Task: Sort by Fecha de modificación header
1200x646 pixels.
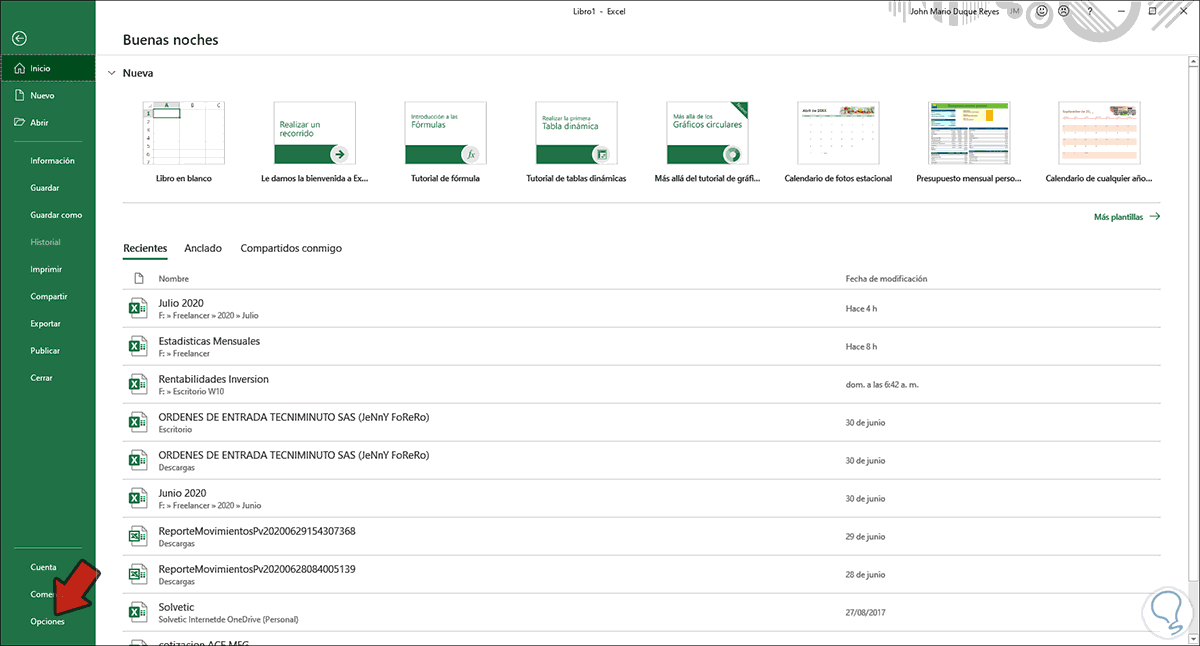Action: click(887, 279)
